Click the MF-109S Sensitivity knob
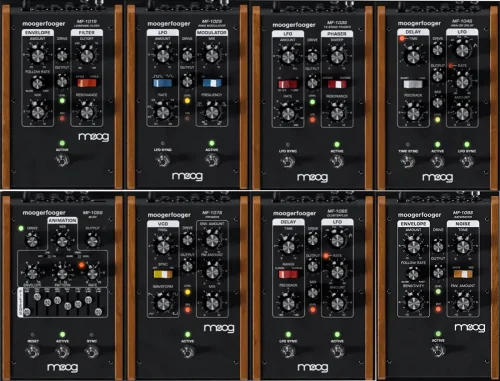 (x=414, y=303)
